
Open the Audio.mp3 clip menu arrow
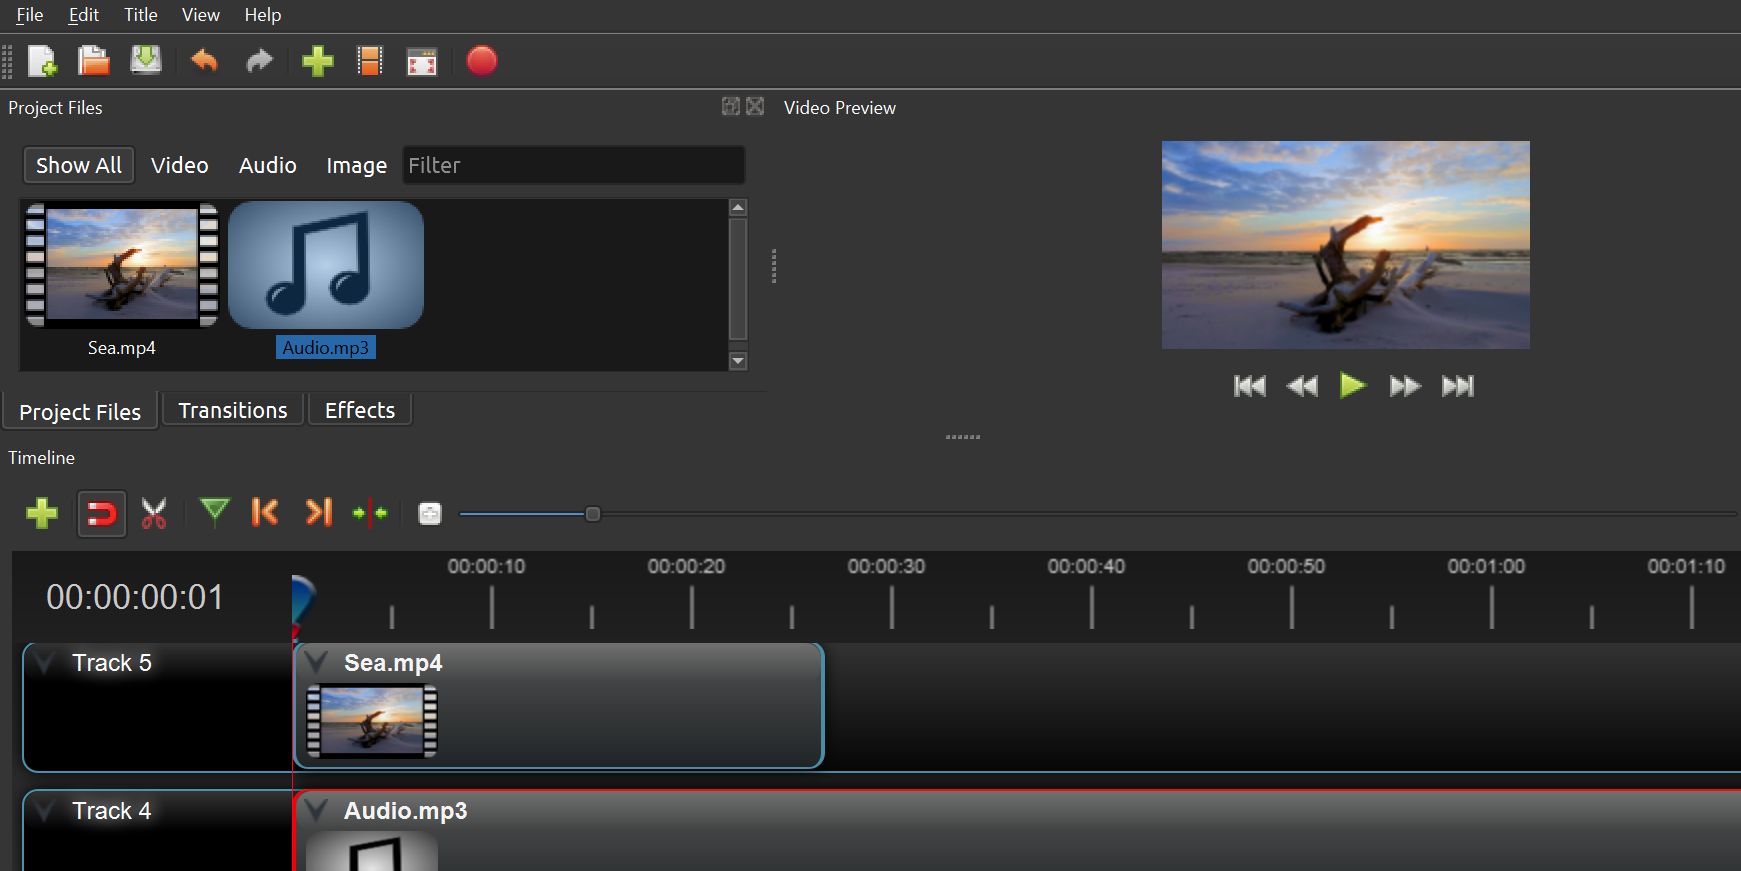[317, 811]
